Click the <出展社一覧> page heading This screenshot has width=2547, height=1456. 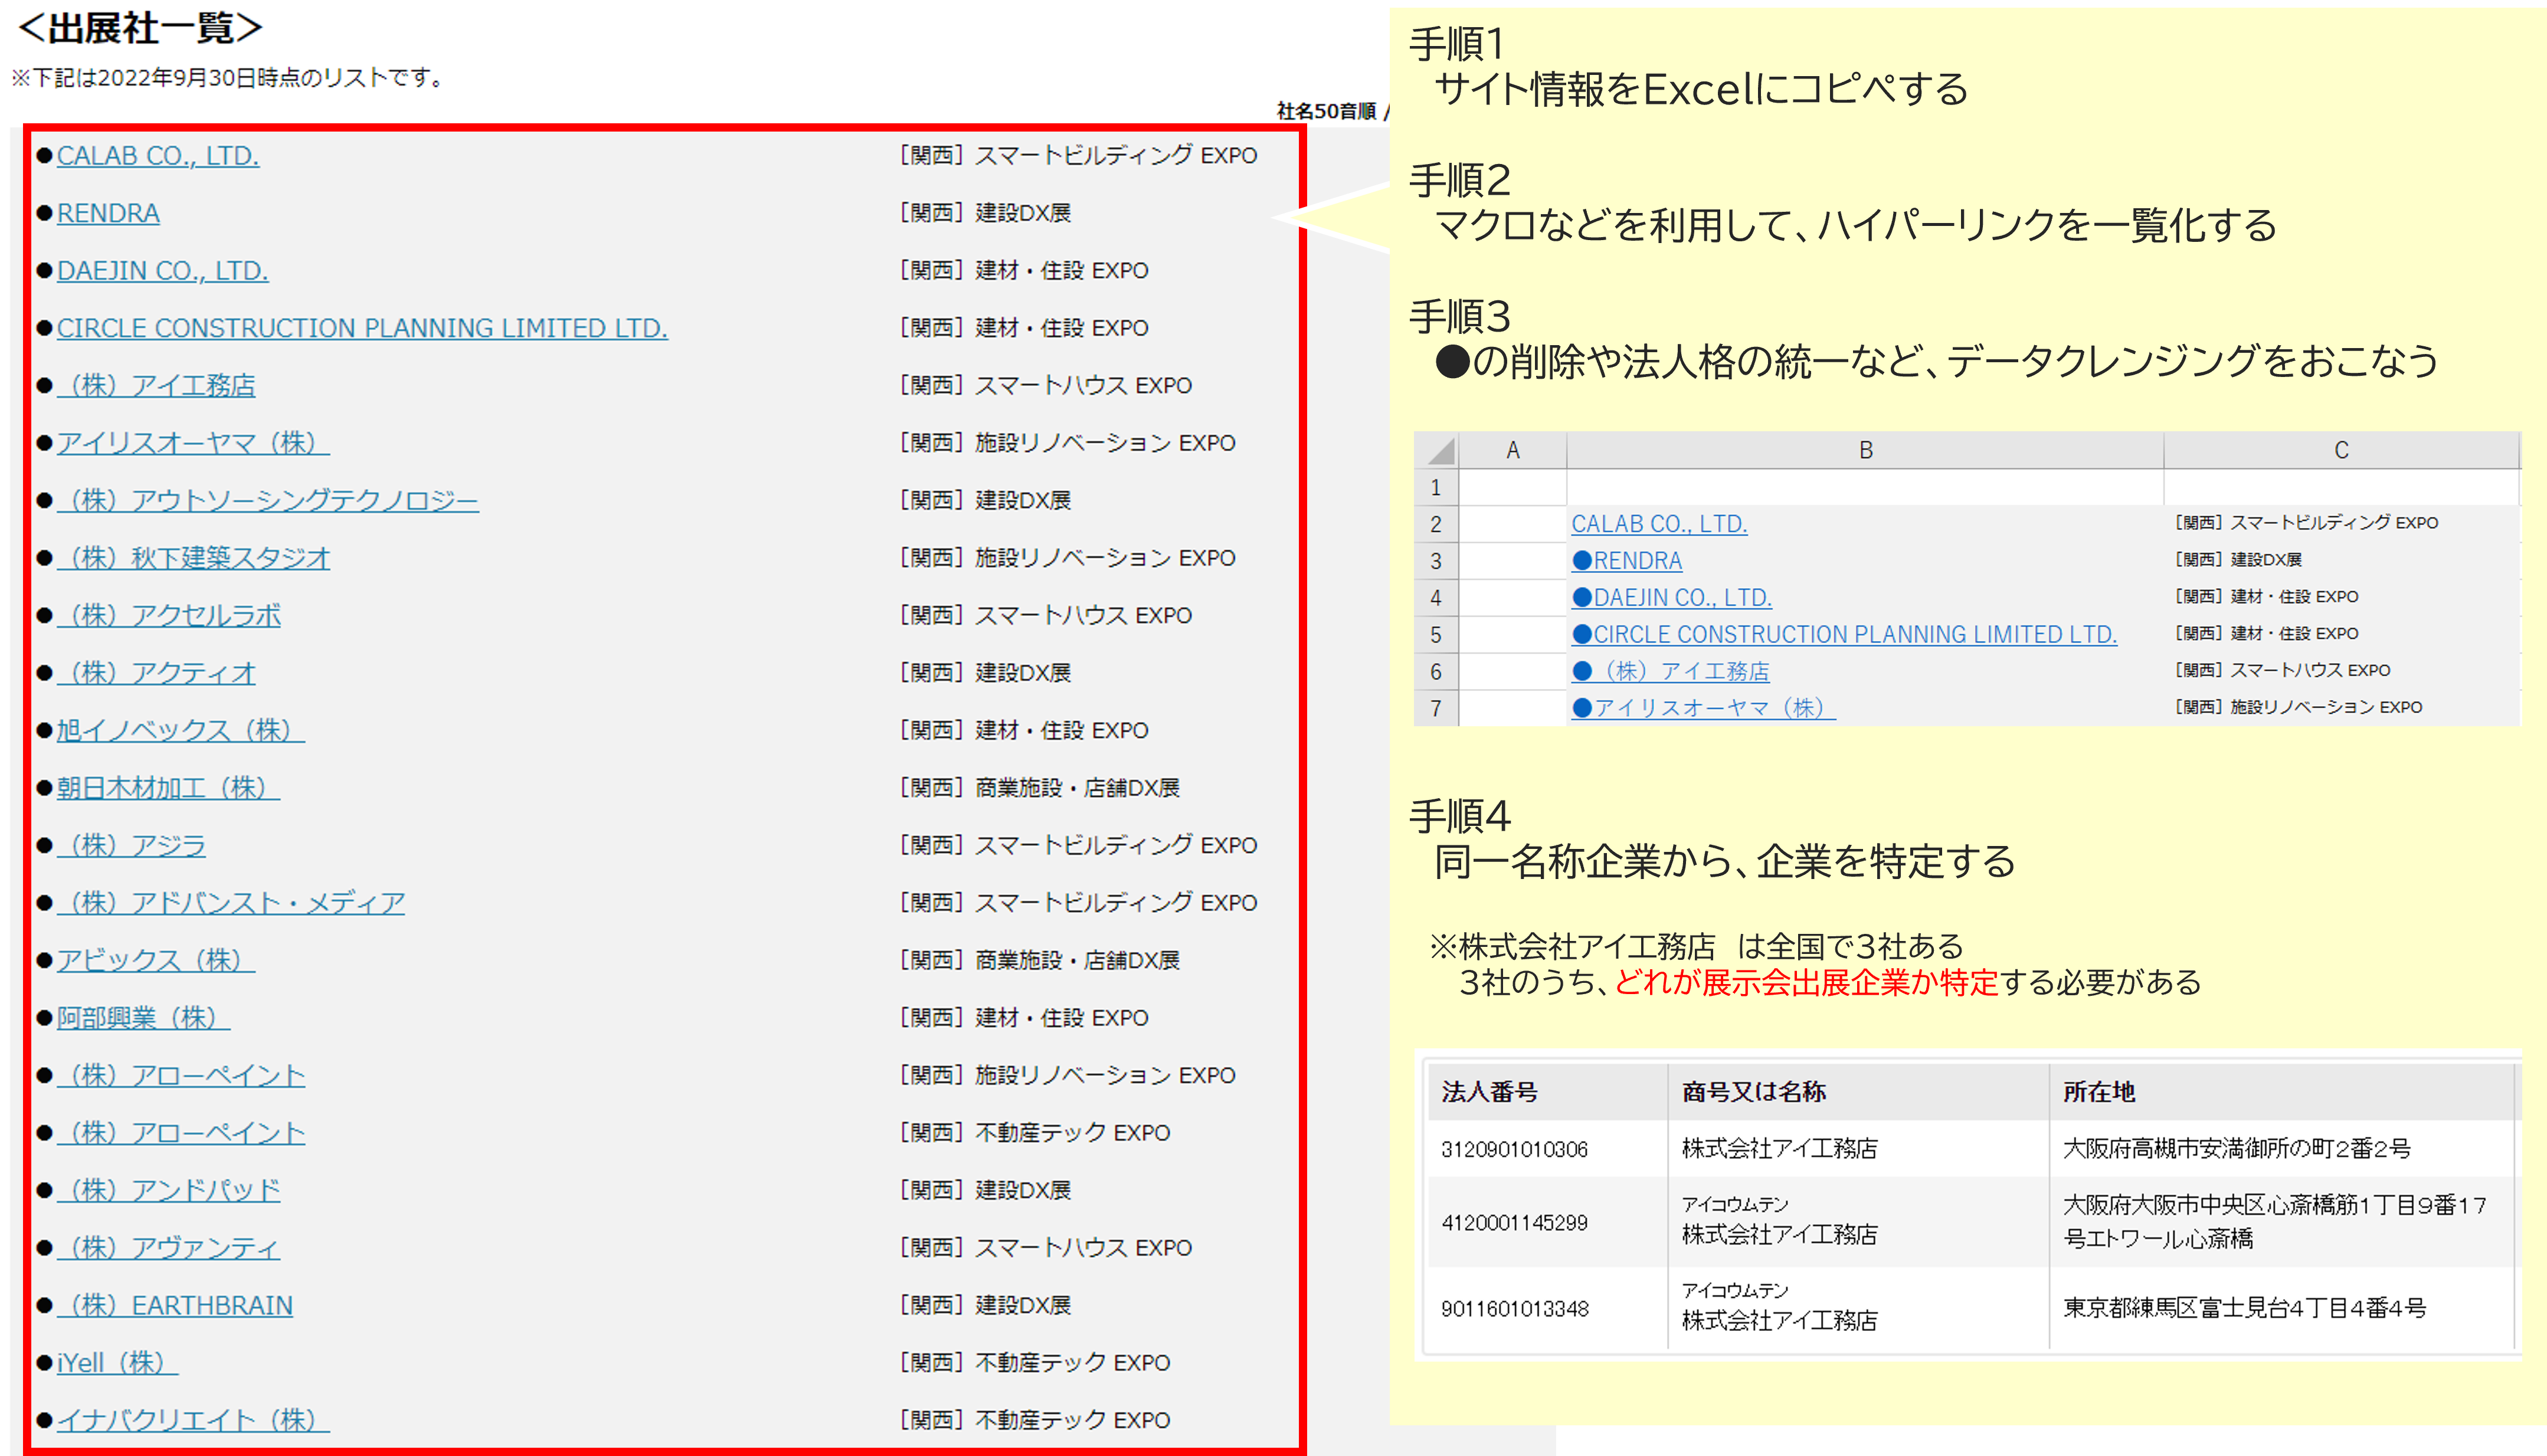click(140, 28)
